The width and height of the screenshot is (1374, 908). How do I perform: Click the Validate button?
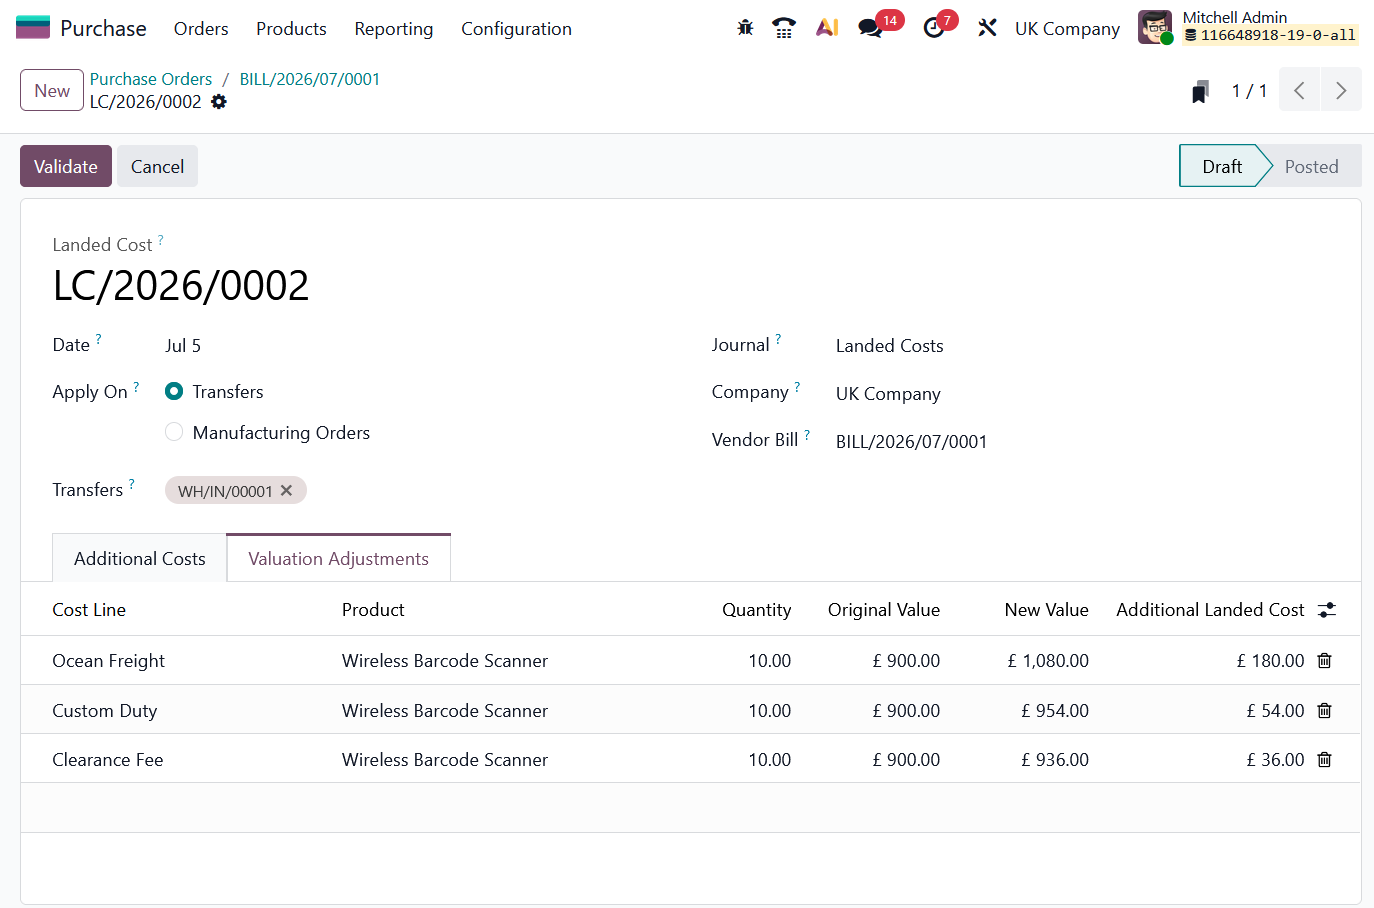coord(66,166)
